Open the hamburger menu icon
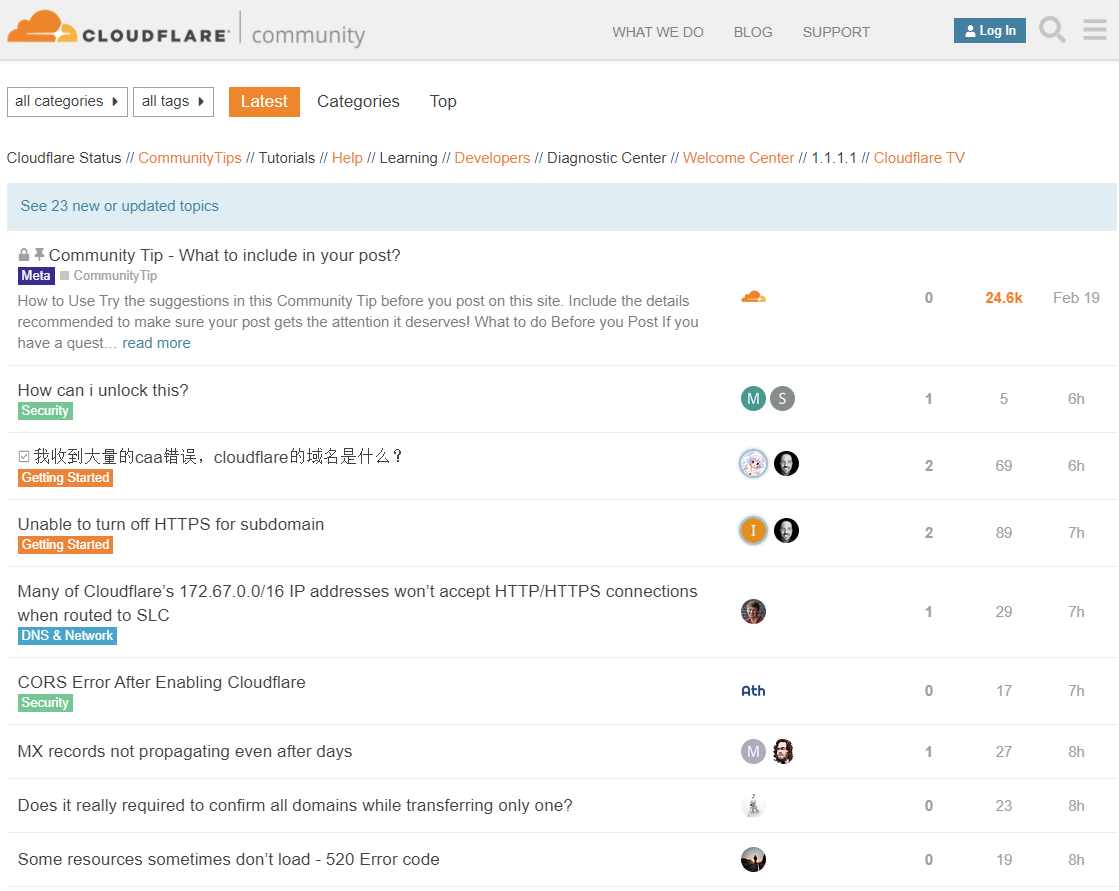The width and height of the screenshot is (1119, 891). click(x=1094, y=30)
